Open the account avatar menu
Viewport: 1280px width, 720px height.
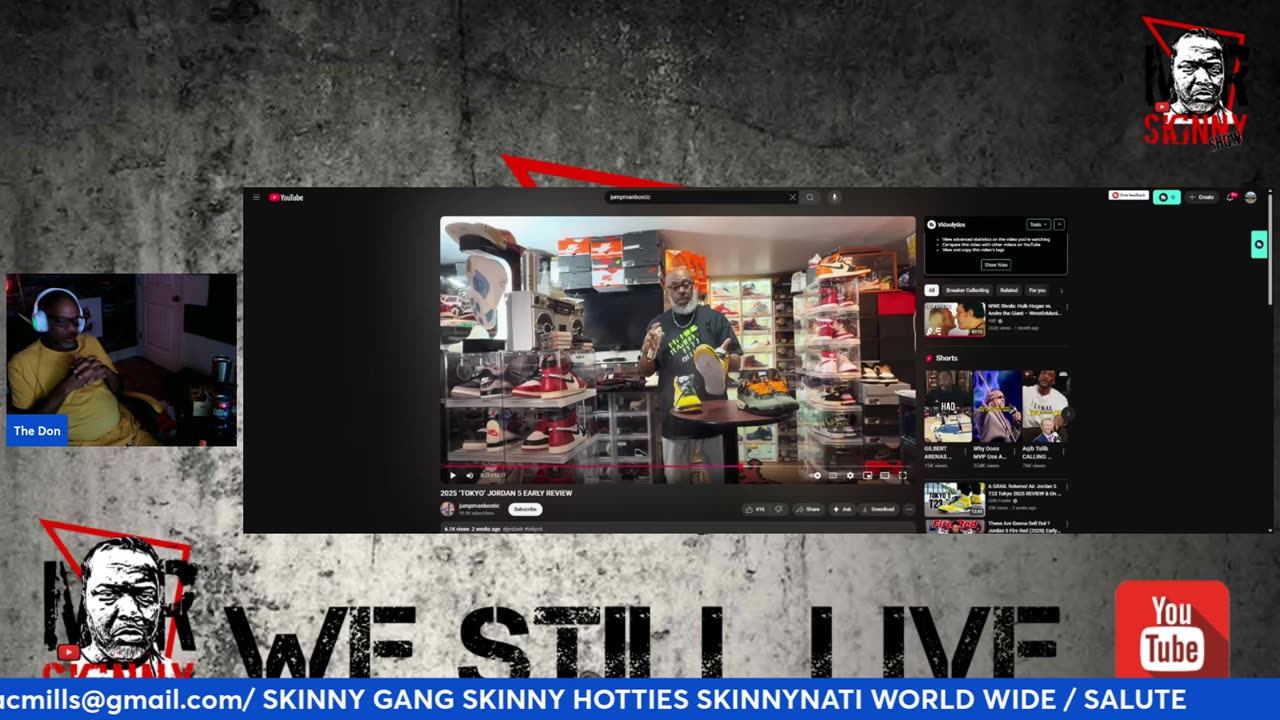click(1250, 197)
